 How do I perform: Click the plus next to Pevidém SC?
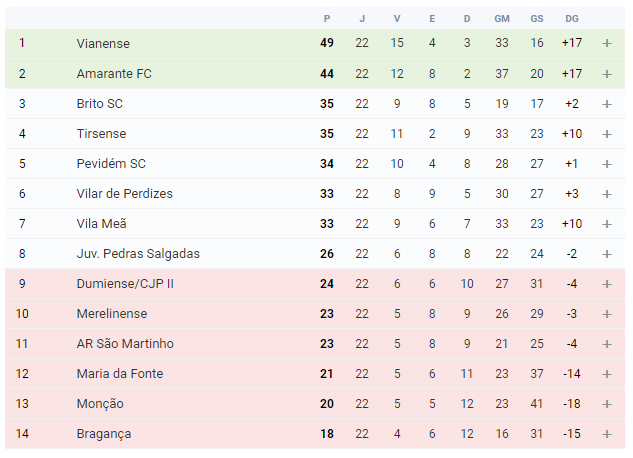(607, 164)
